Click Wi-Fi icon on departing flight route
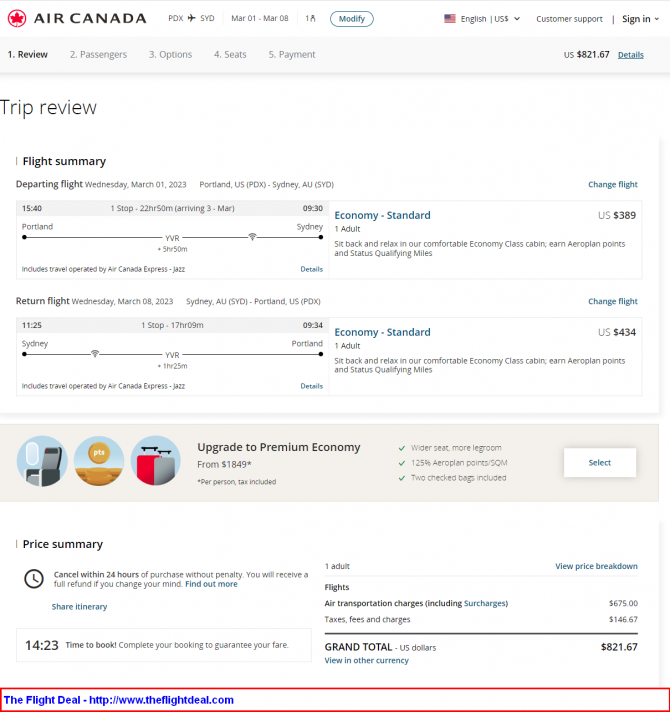This screenshot has height=712, width=670. coord(252,237)
